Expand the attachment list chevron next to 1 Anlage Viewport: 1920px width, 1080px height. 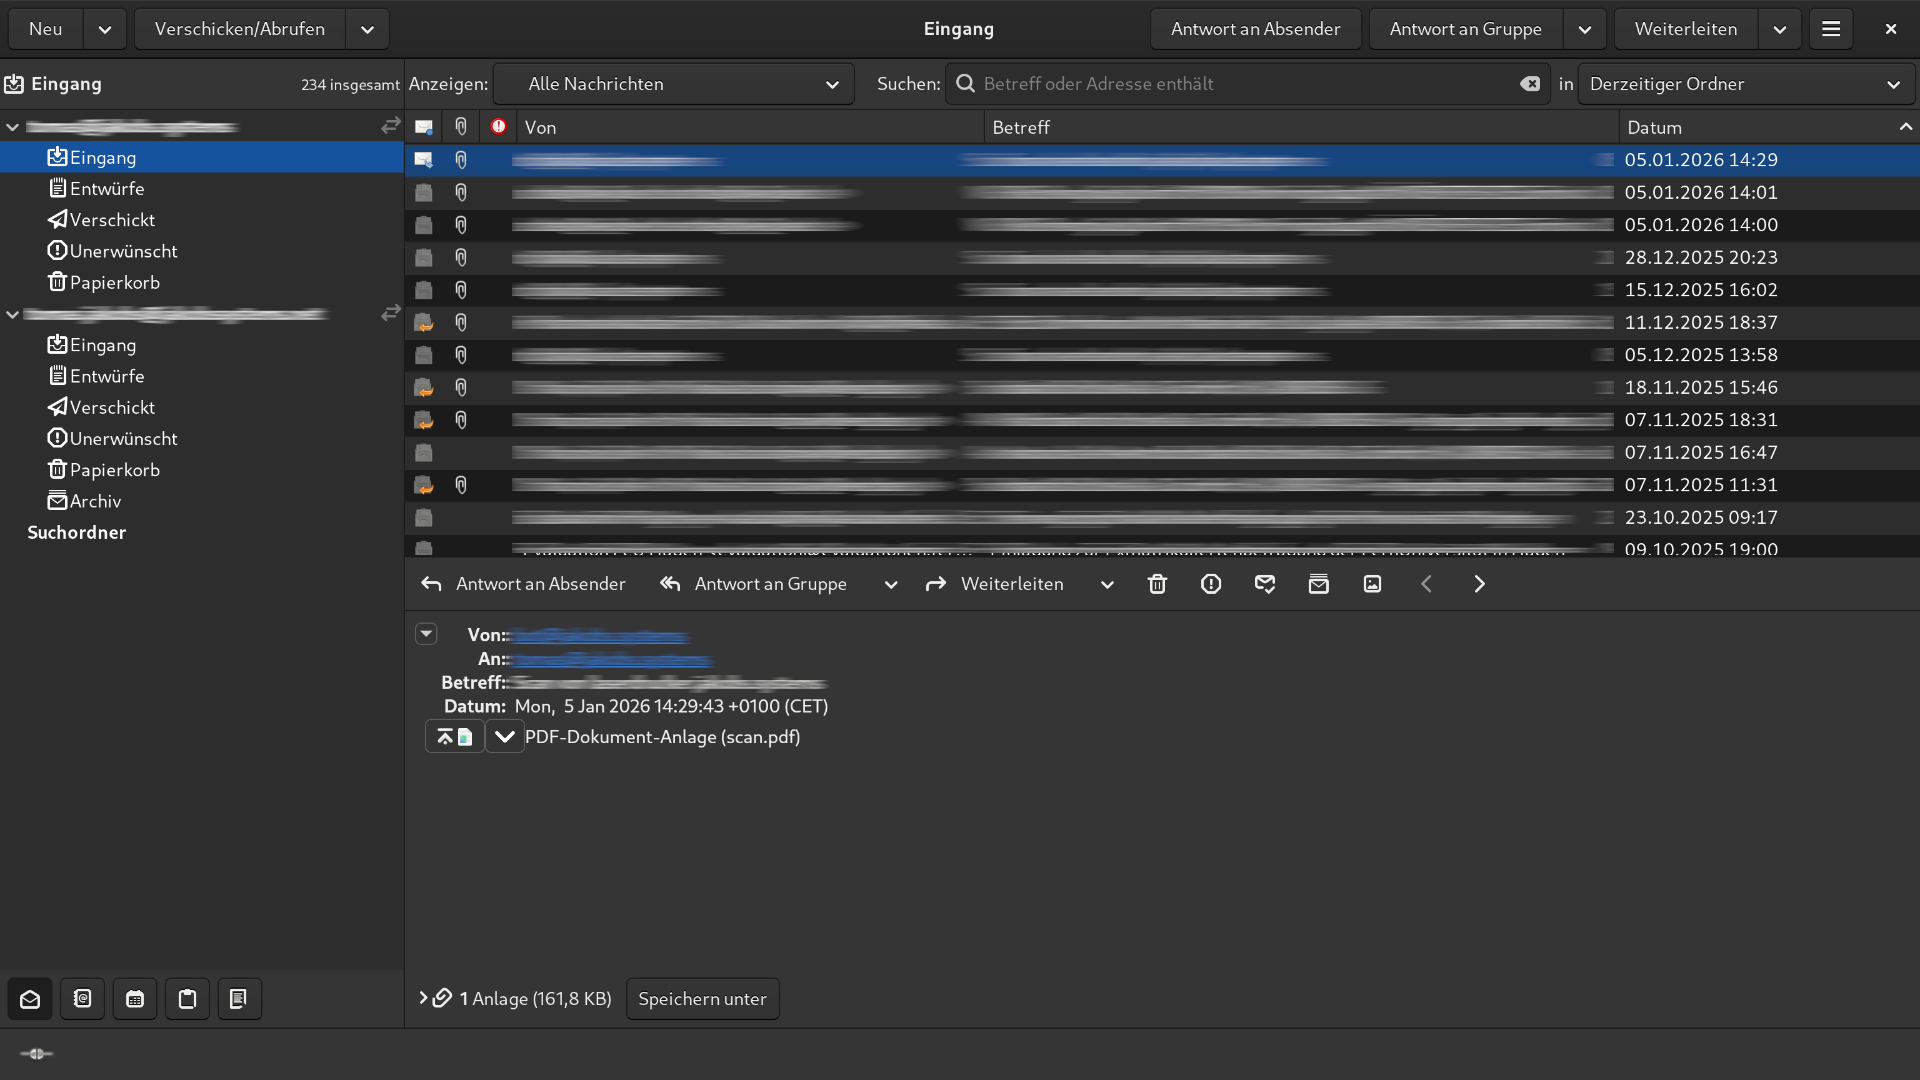click(423, 998)
